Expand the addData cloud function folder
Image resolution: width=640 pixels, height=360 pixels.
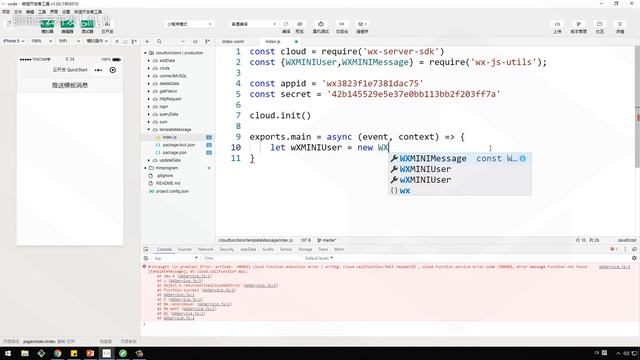pos(163,60)
